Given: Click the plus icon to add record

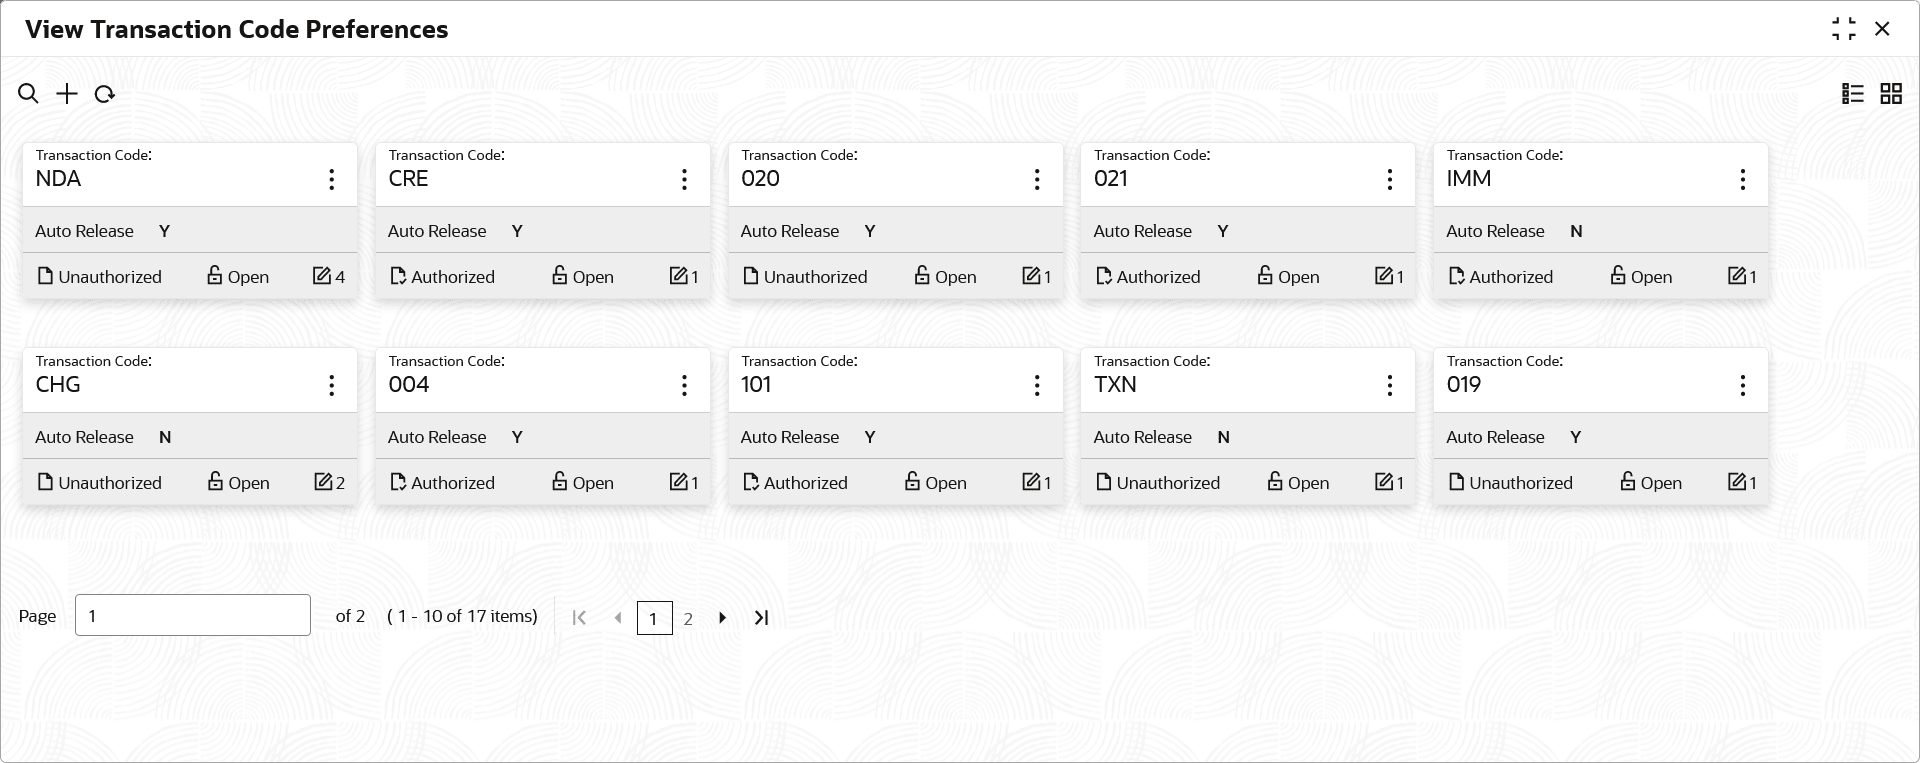Looking at the screenshot, I should [x=67, y=94].
